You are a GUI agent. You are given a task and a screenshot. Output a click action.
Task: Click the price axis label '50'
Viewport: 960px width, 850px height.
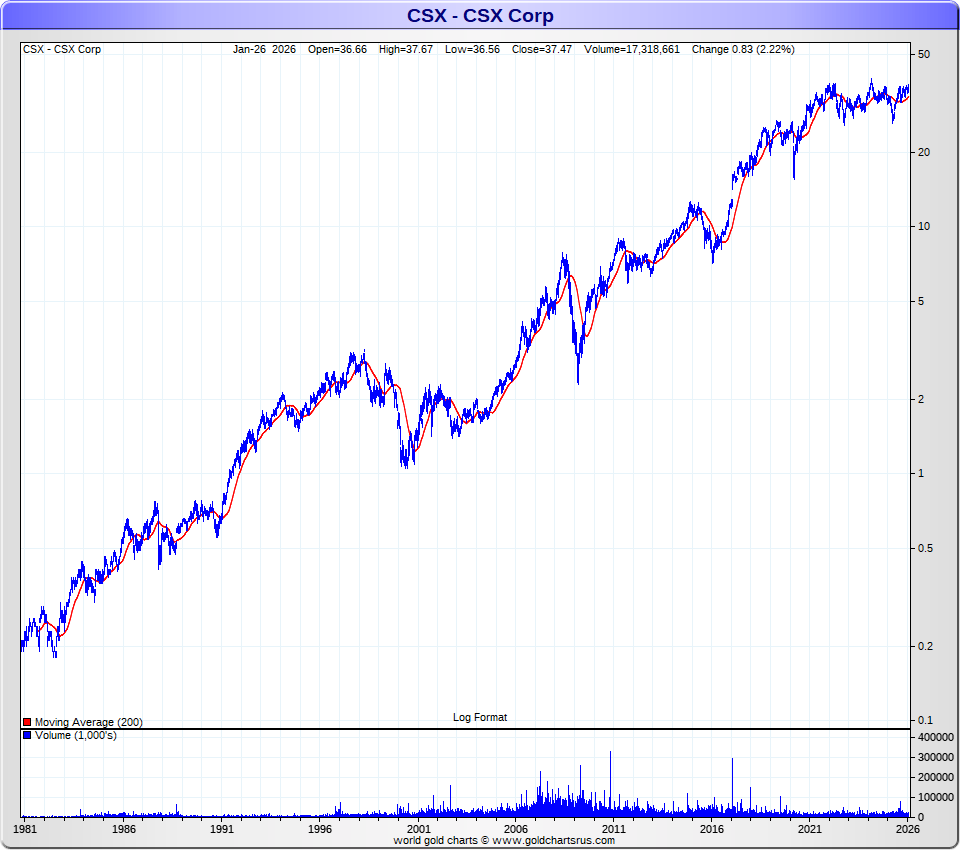[924, 54]
